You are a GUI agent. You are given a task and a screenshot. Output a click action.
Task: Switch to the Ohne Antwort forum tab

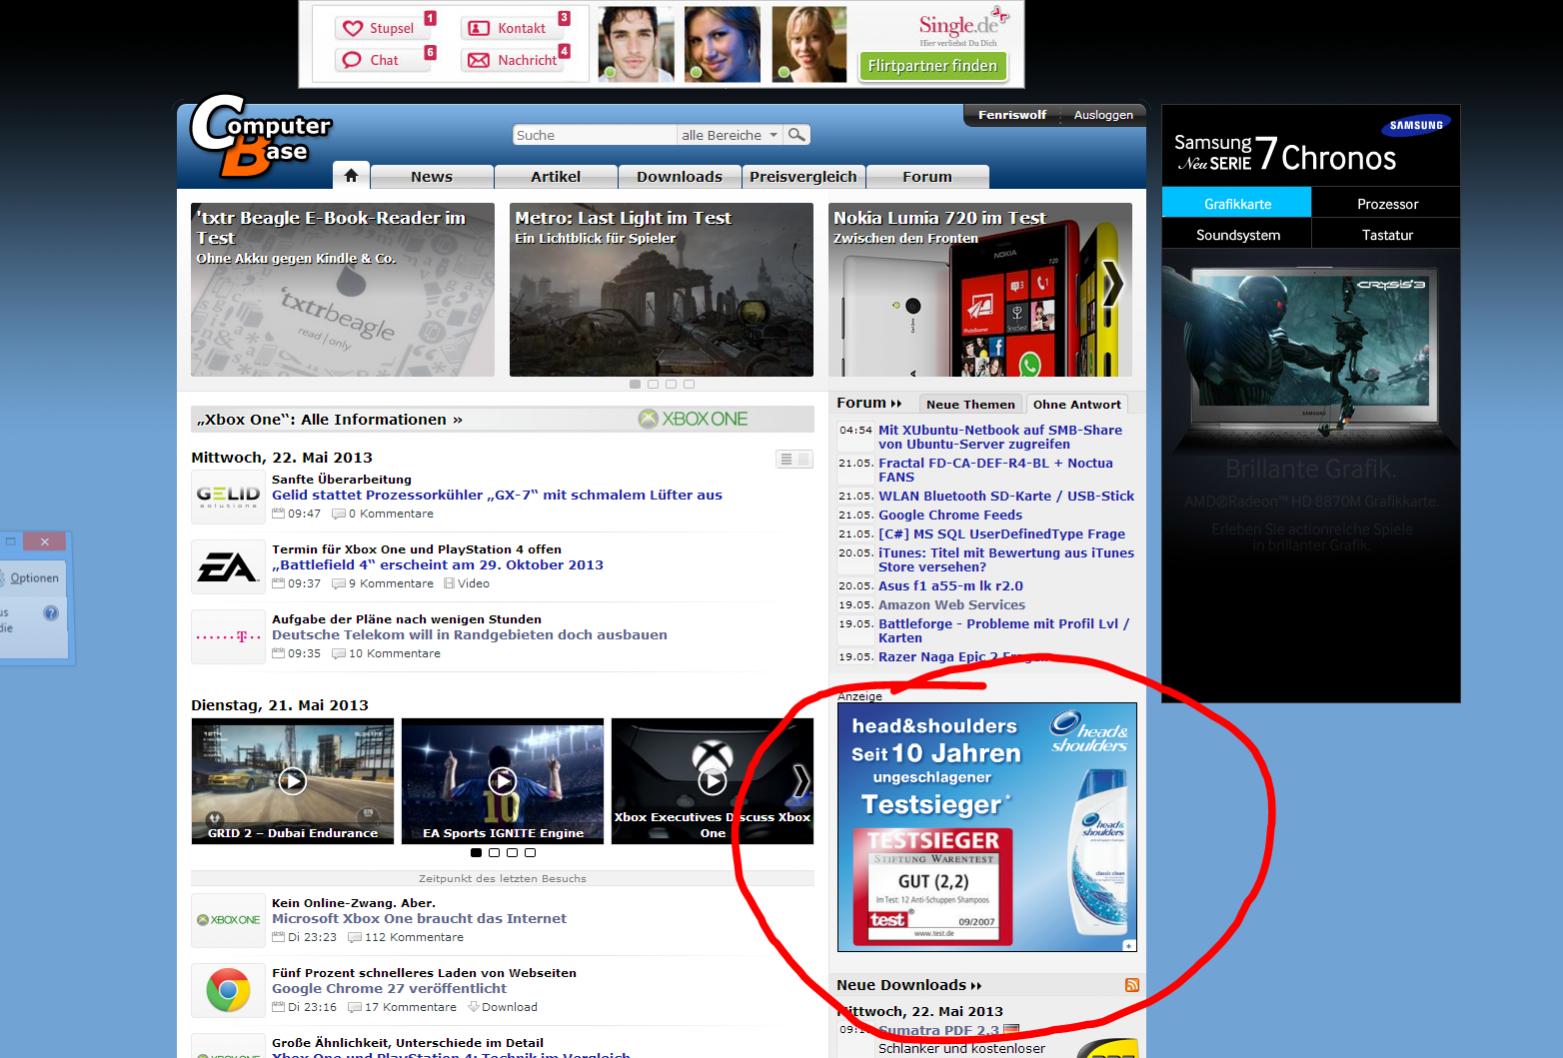click(1077, 404)
